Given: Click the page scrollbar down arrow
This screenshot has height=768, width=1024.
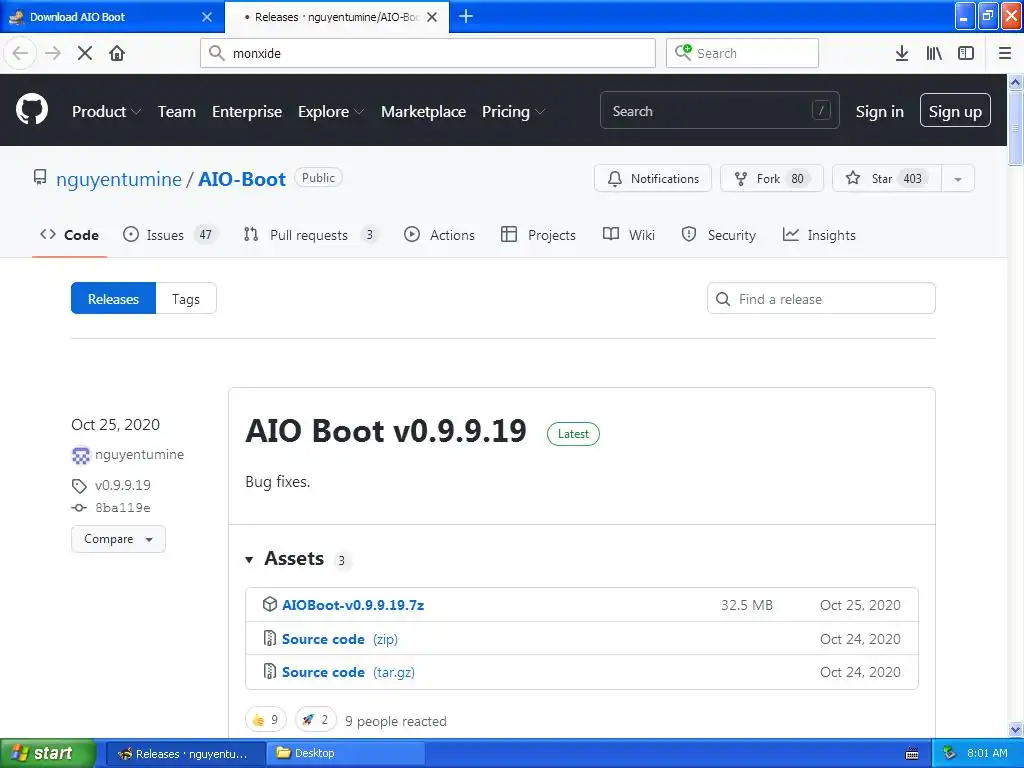Looking at the screenshot, I should (1016, 729).
